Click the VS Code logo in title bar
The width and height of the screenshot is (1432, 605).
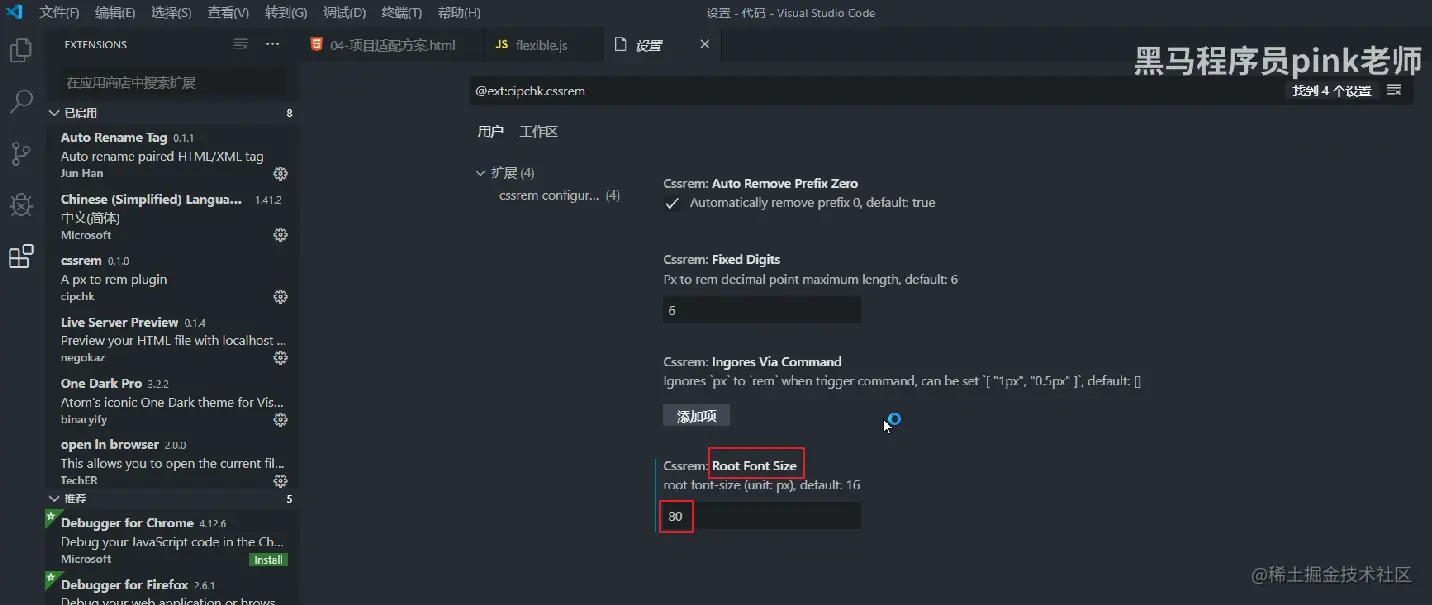[14, 12]
